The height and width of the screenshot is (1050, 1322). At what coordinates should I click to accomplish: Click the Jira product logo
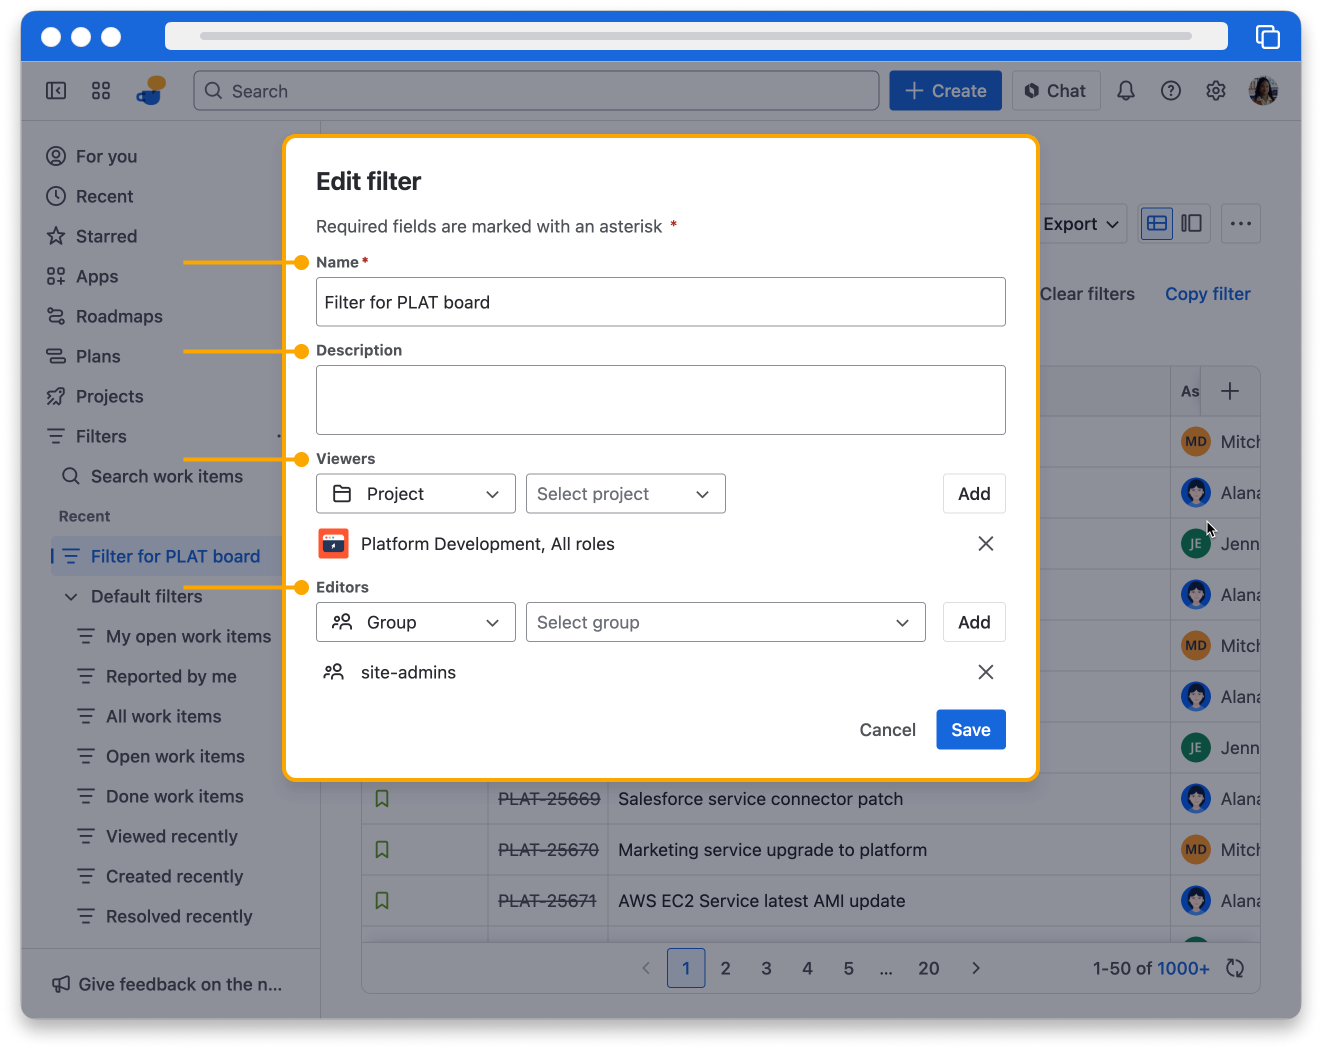point(151,91)
